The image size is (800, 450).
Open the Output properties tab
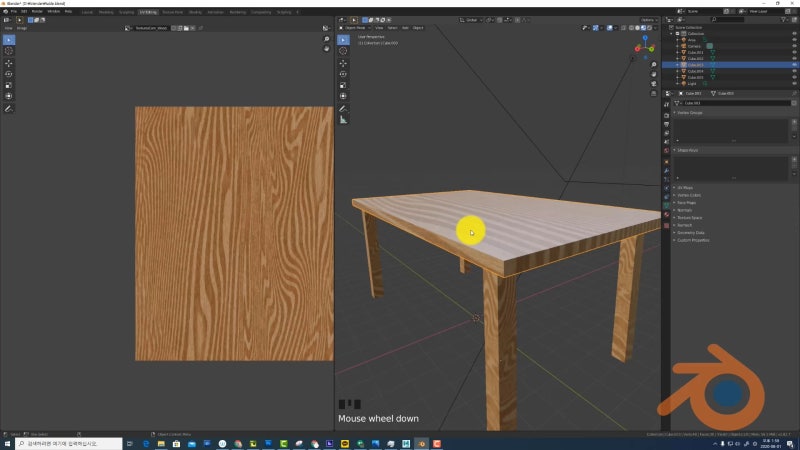666,124
